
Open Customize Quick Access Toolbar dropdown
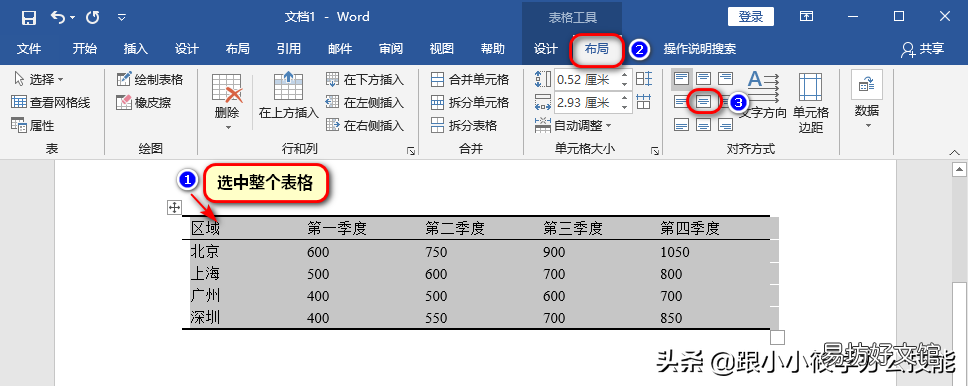[121, 17]
